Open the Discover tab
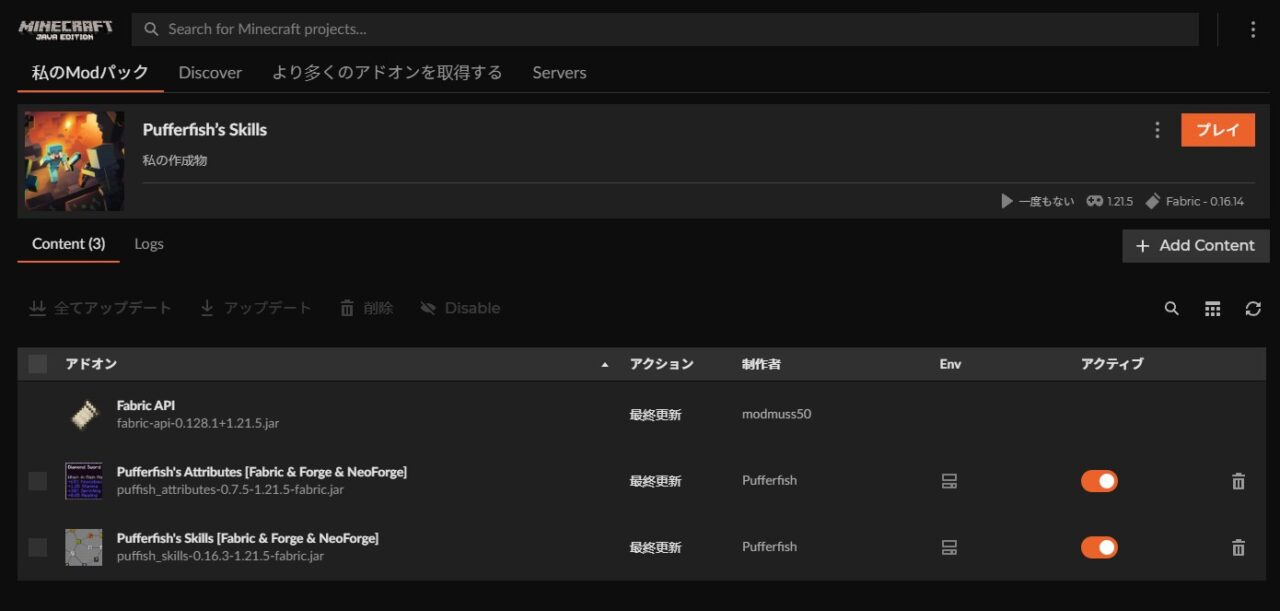Image resolution: width=1280 pixels, height=611 pixels. pyautogui.click(x=210, y=72)
